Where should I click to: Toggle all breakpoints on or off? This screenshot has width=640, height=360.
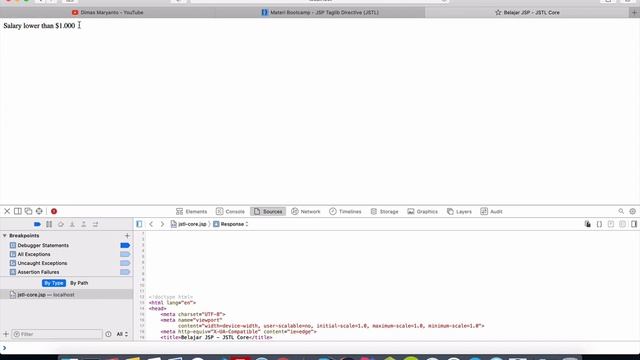[x=37, y=224]
